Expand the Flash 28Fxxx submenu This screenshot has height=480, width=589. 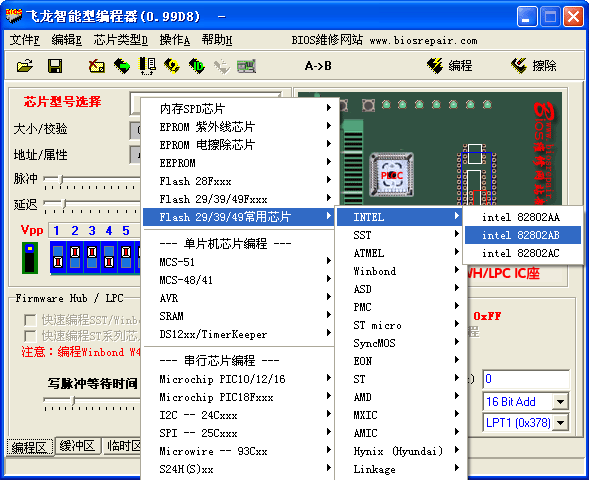(x=239, y=181)
